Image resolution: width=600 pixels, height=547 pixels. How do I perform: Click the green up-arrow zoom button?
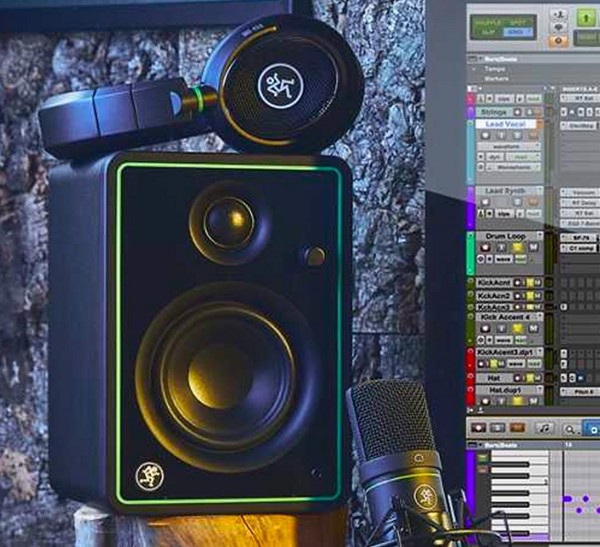pyautogui.click(x=586, y=18)
